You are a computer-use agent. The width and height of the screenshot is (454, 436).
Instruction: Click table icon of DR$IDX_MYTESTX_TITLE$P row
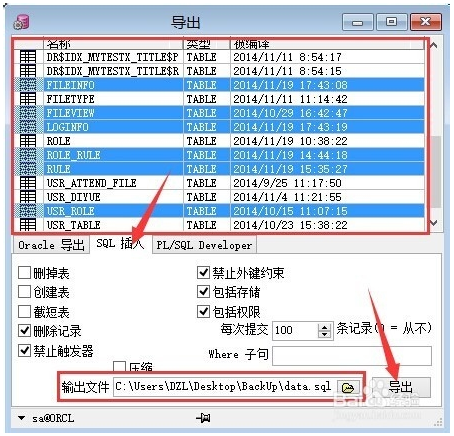pos(28,57)
